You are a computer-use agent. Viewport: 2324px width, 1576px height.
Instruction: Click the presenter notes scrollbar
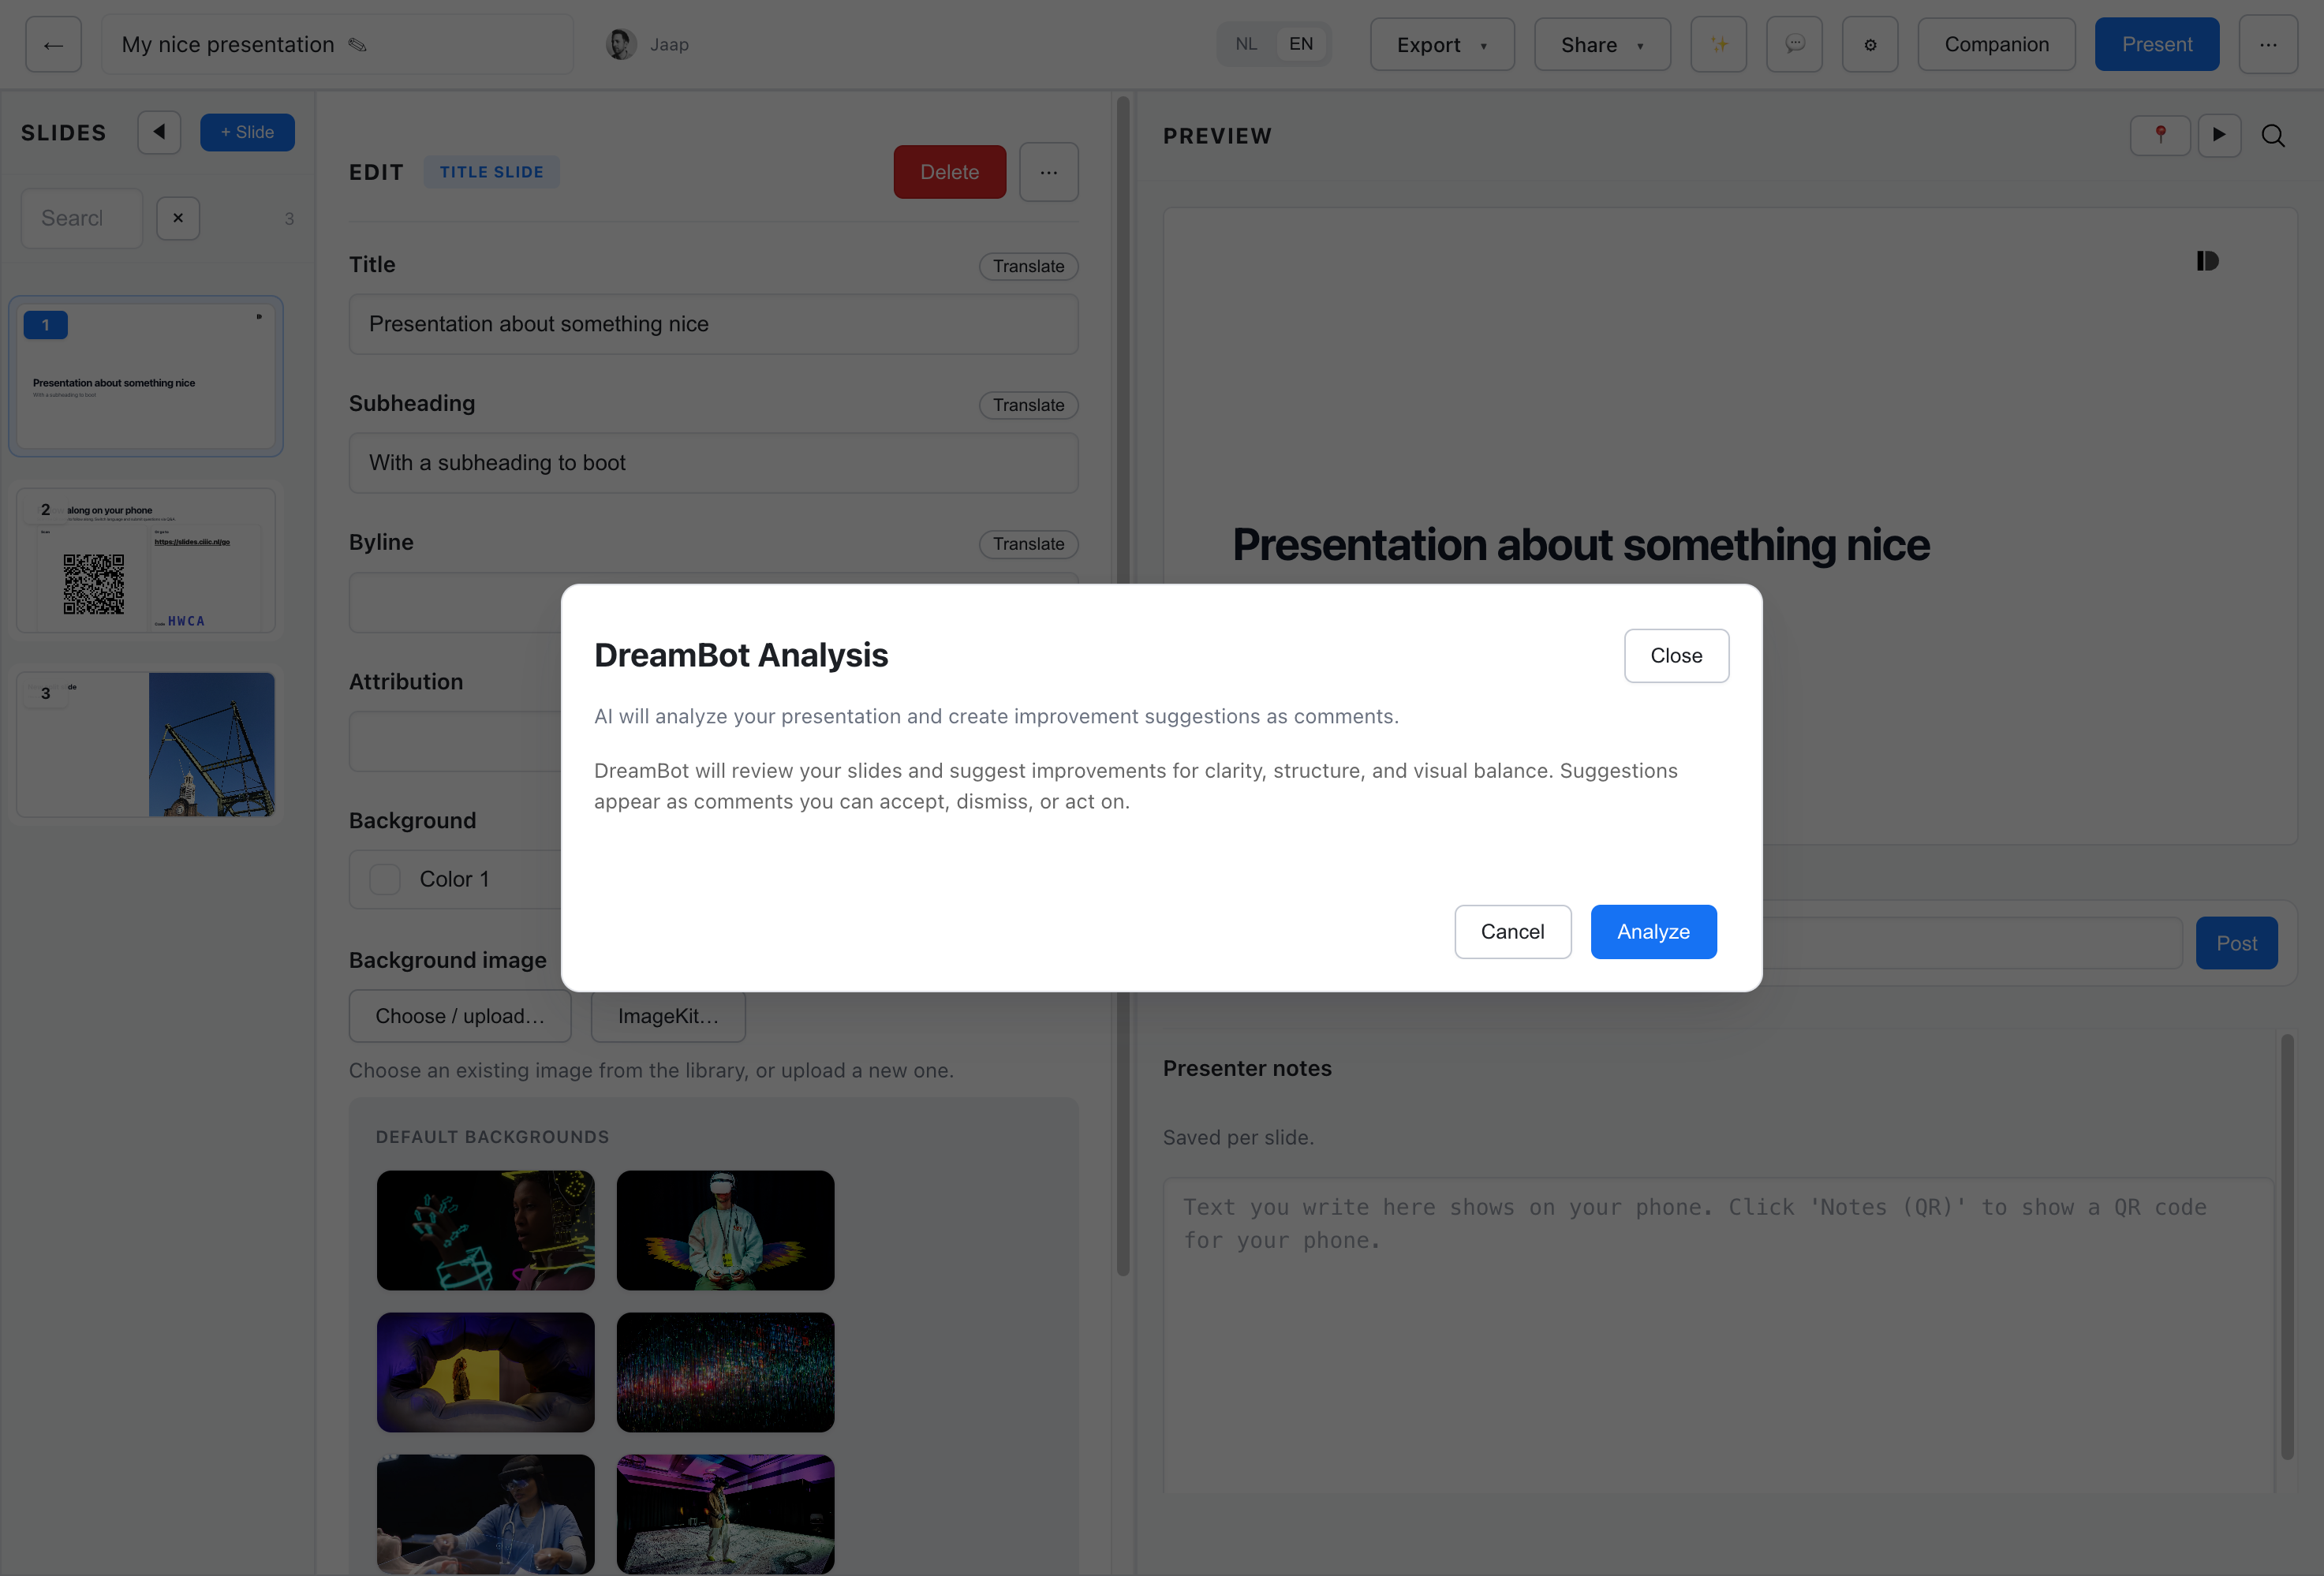2287,1246
